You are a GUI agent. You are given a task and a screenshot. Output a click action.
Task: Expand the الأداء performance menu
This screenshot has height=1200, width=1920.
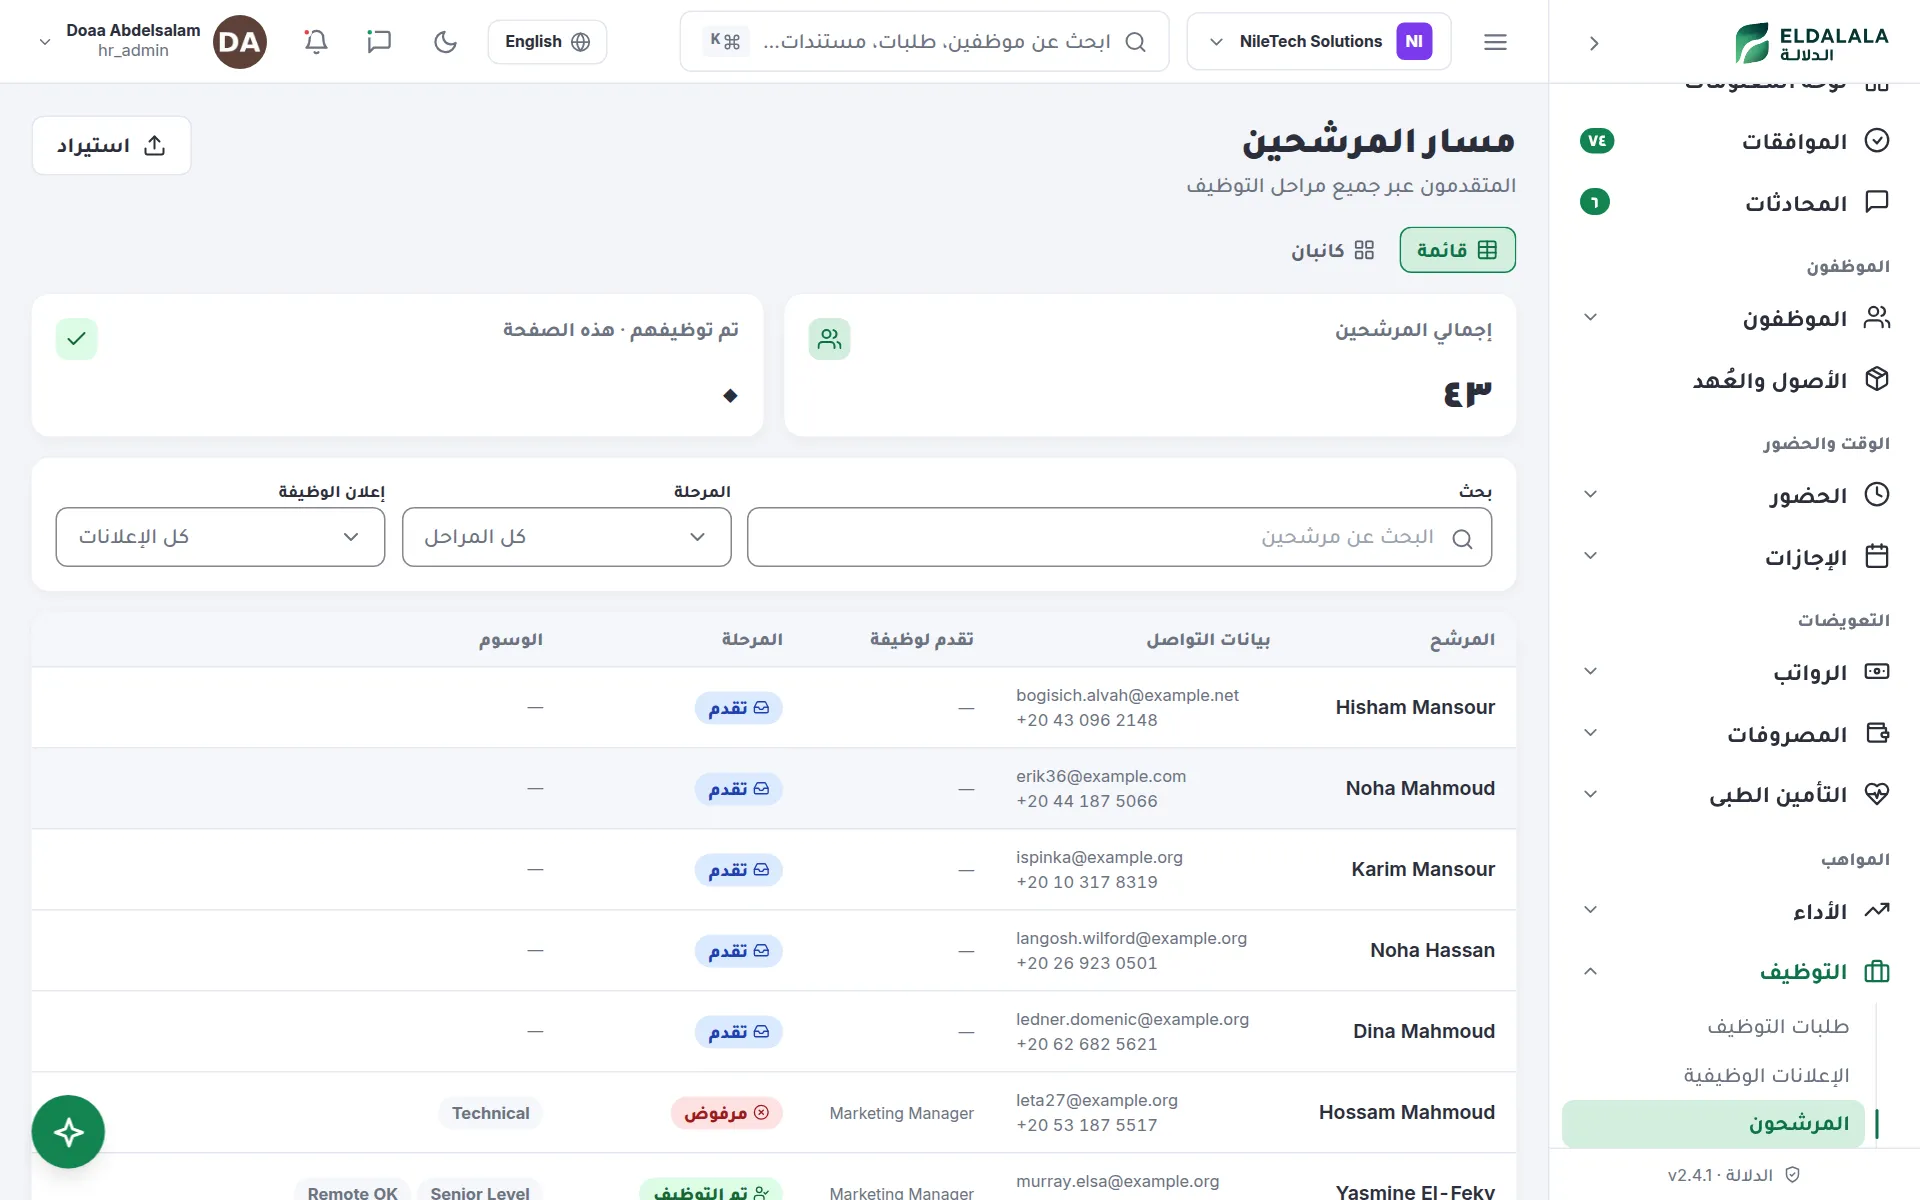coord(1735,911)
